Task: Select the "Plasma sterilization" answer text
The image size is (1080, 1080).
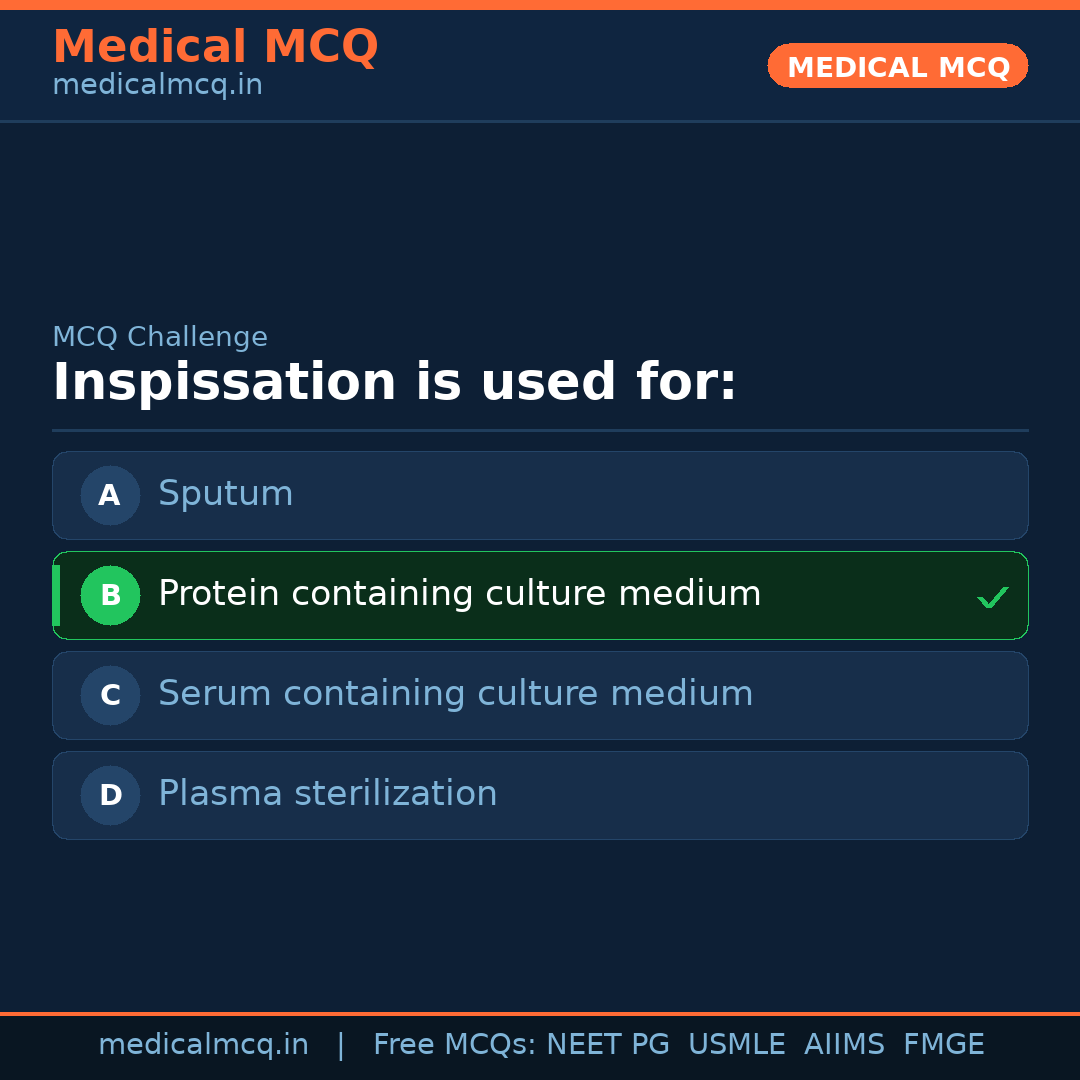Action: 327,794
